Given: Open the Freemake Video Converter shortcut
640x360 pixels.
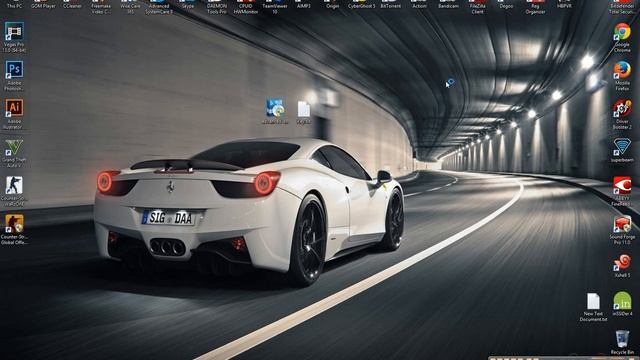Looking at the screenshot, I should tap(101, 7).
